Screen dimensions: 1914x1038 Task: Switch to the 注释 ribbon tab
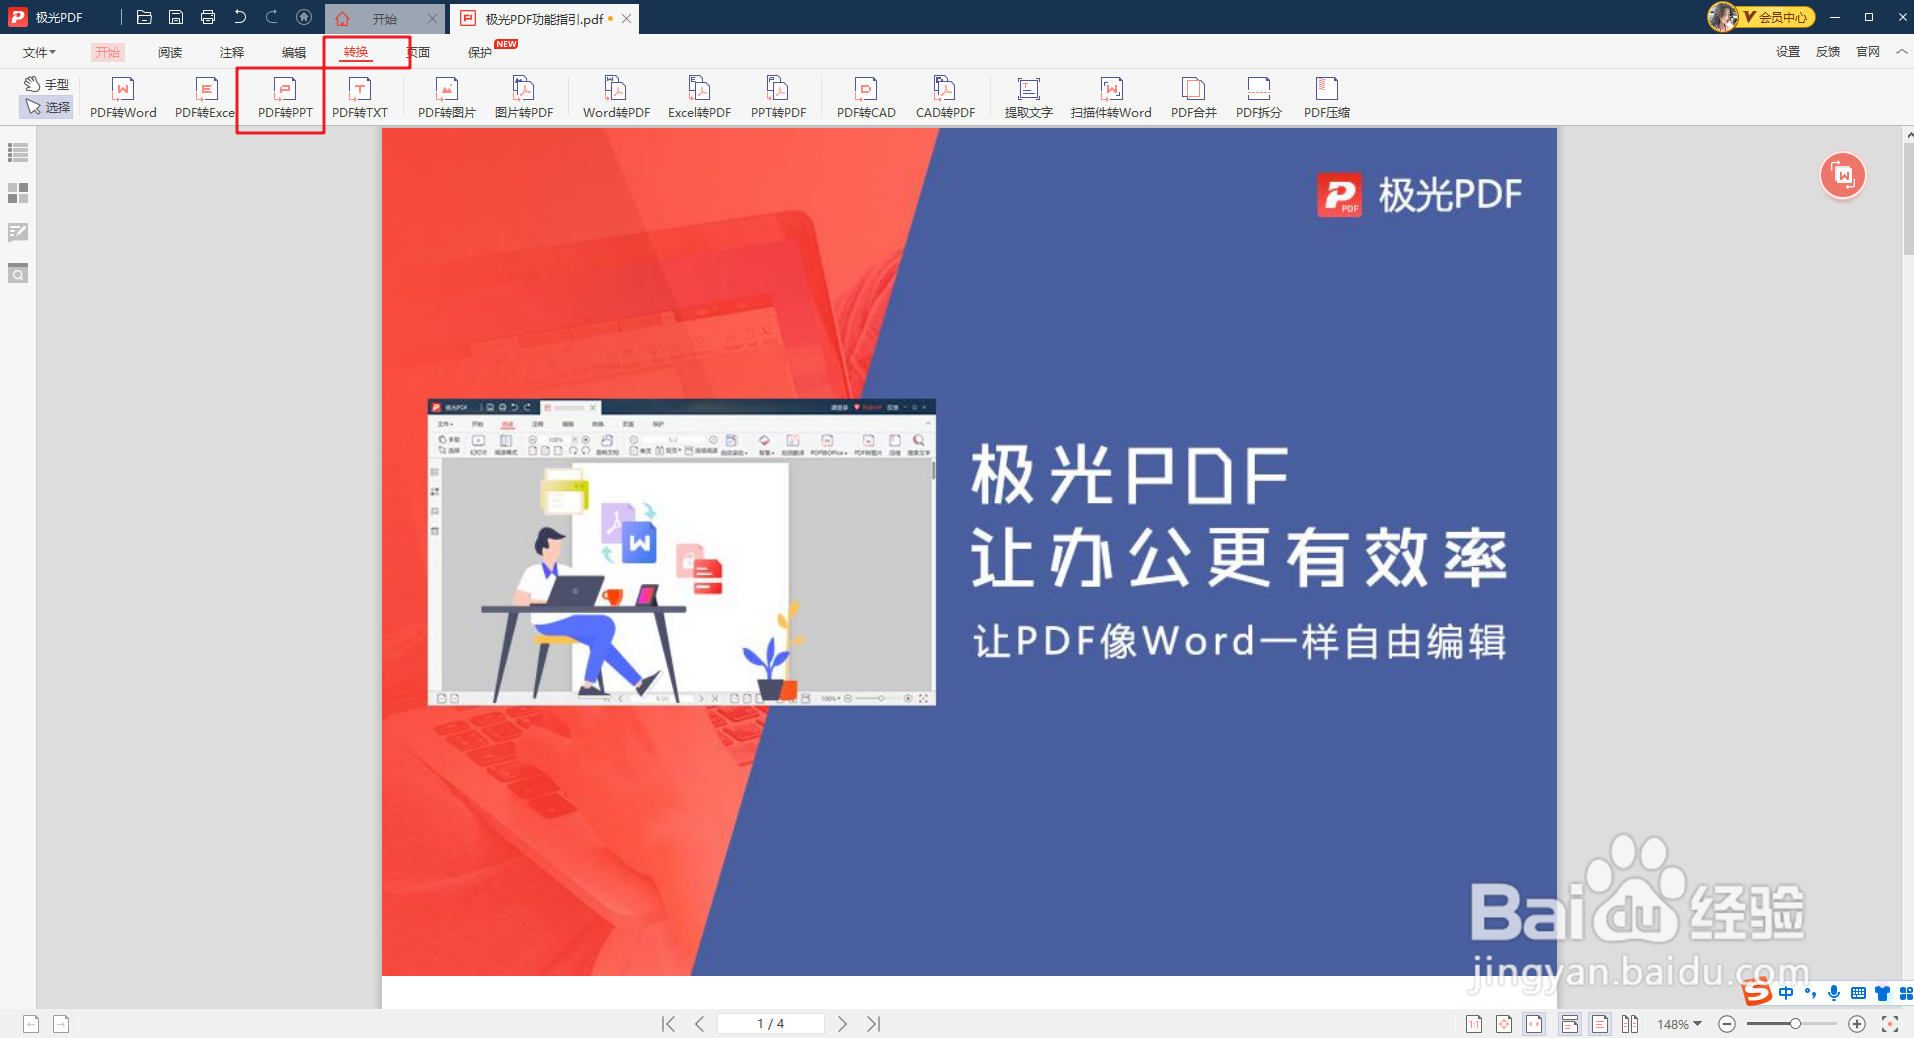(232, 52)
